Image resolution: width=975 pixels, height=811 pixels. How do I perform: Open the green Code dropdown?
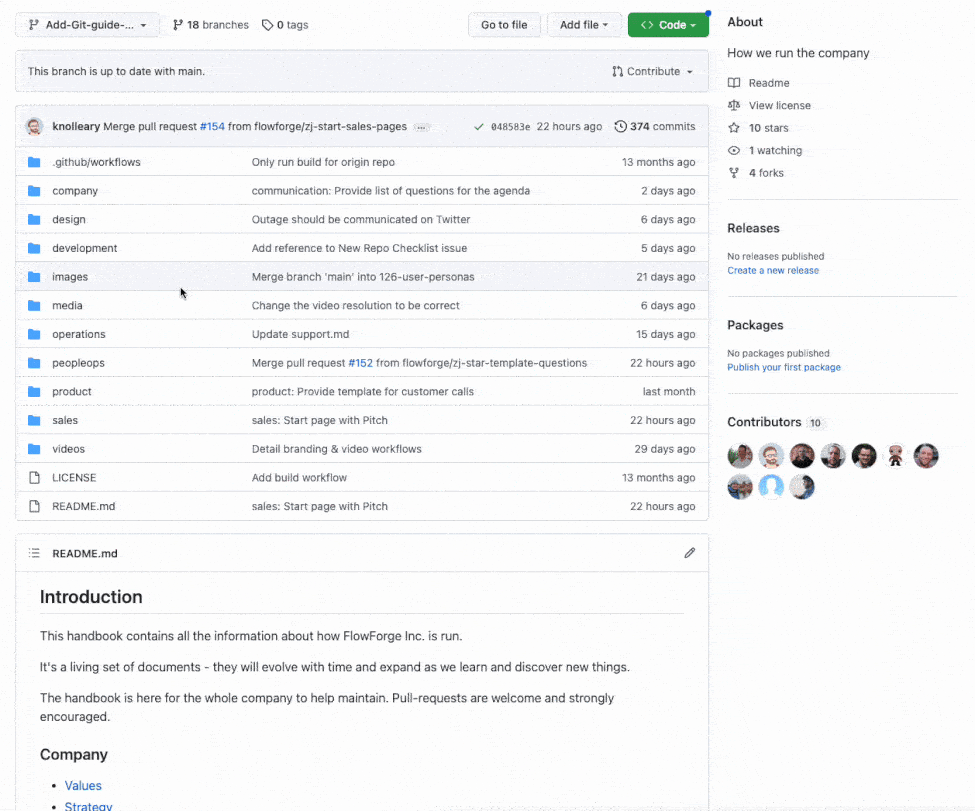(668, 24)
